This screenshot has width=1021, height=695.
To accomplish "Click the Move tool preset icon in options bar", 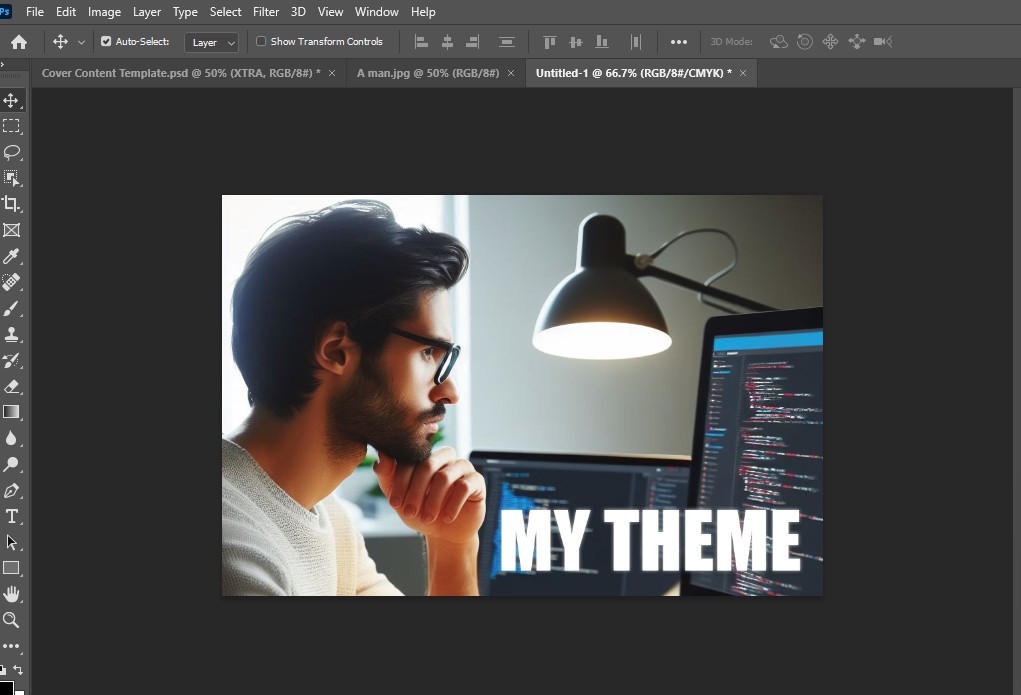I will tap(61, 42).
